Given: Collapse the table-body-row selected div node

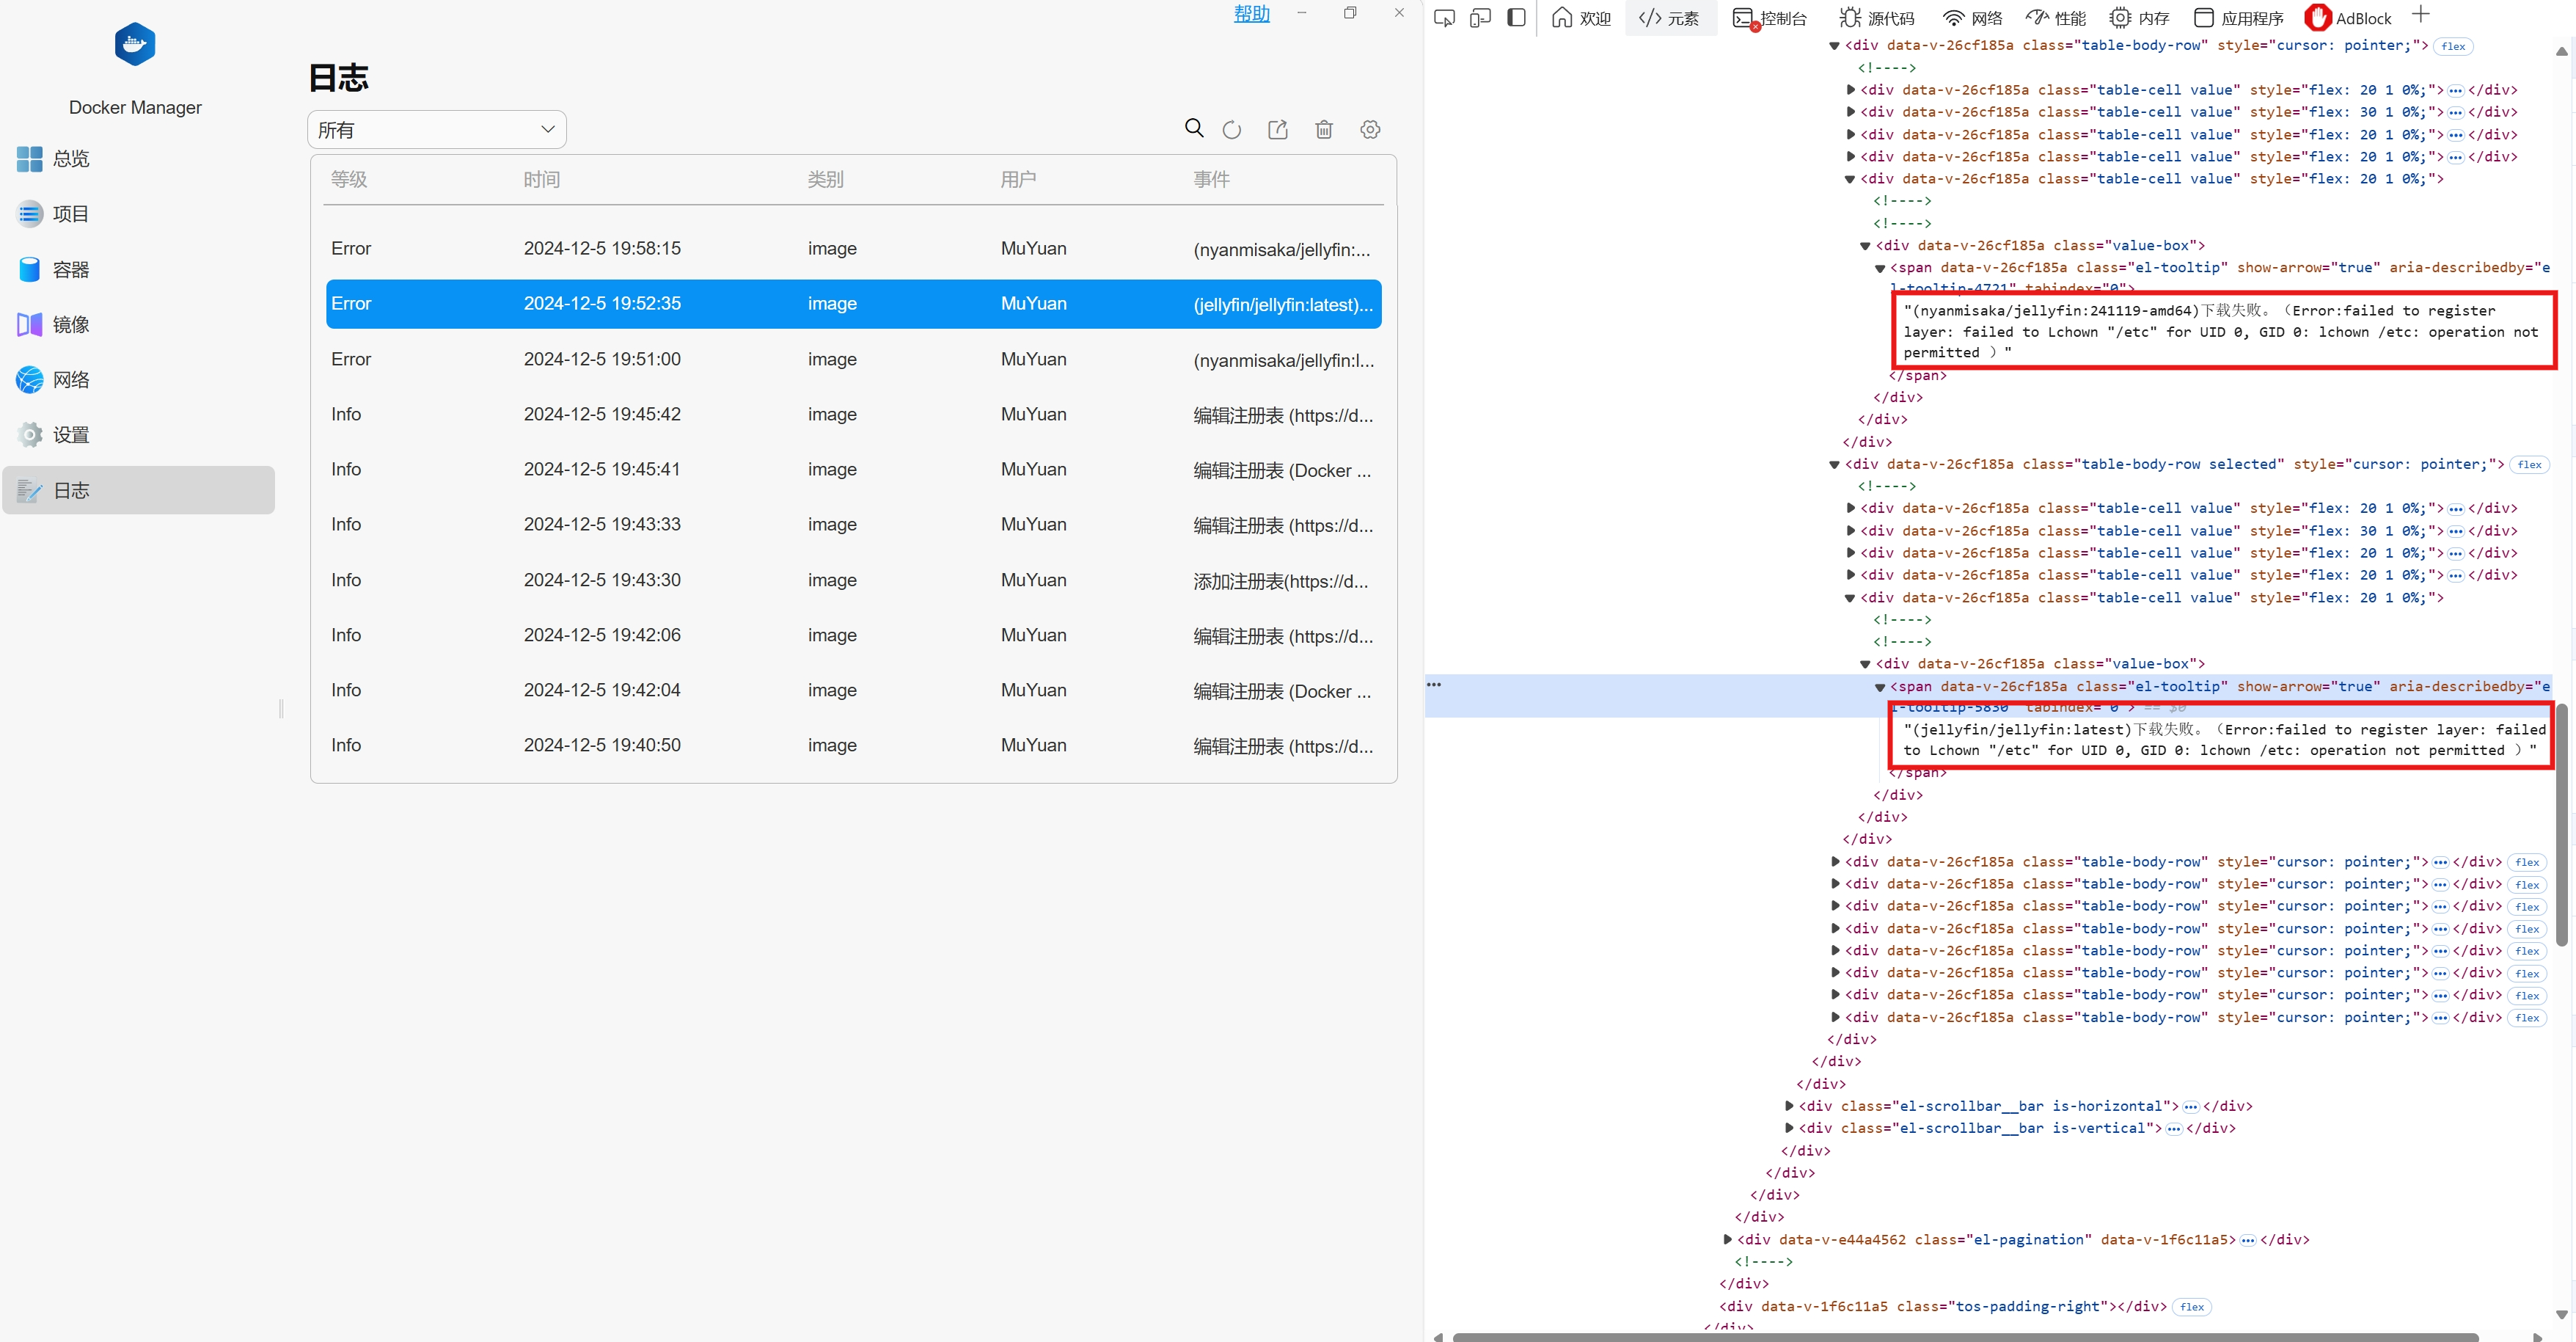Looking at the screenshot, I should 1834,465.
